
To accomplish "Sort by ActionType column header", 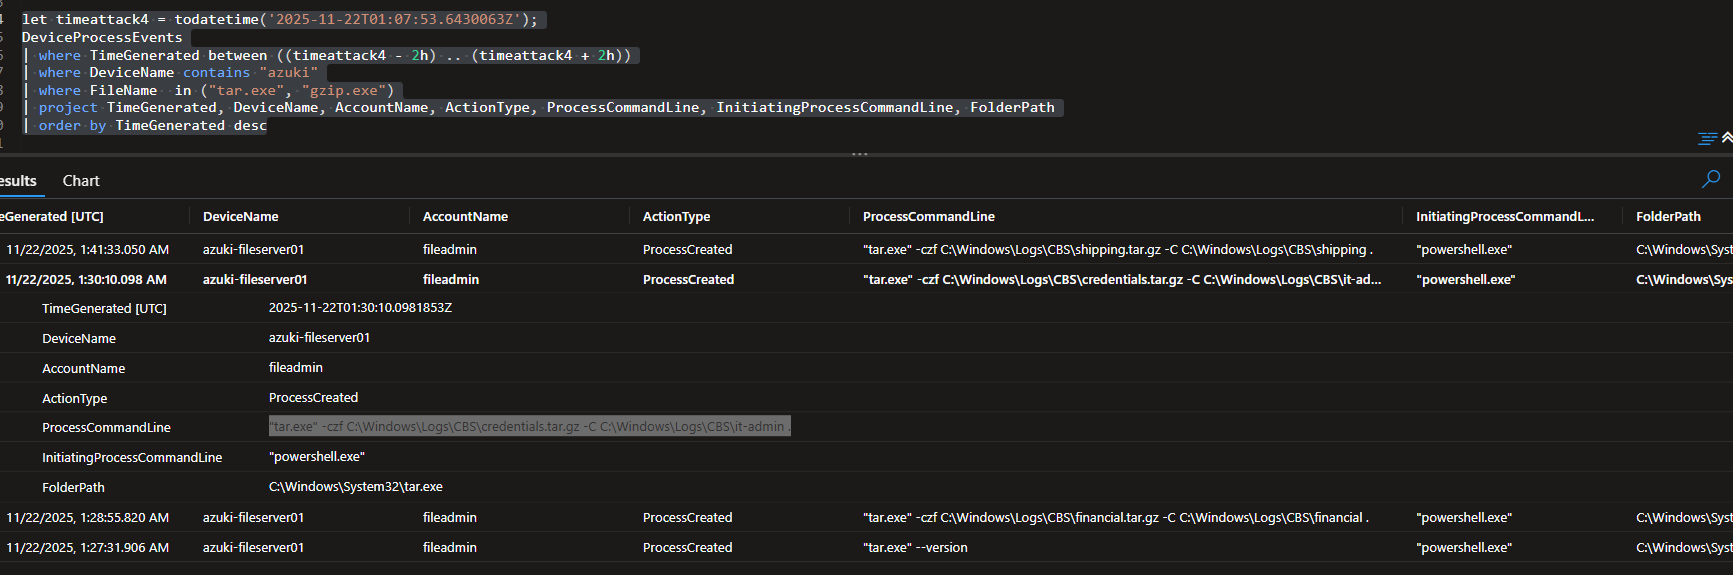I will (676, 217).
